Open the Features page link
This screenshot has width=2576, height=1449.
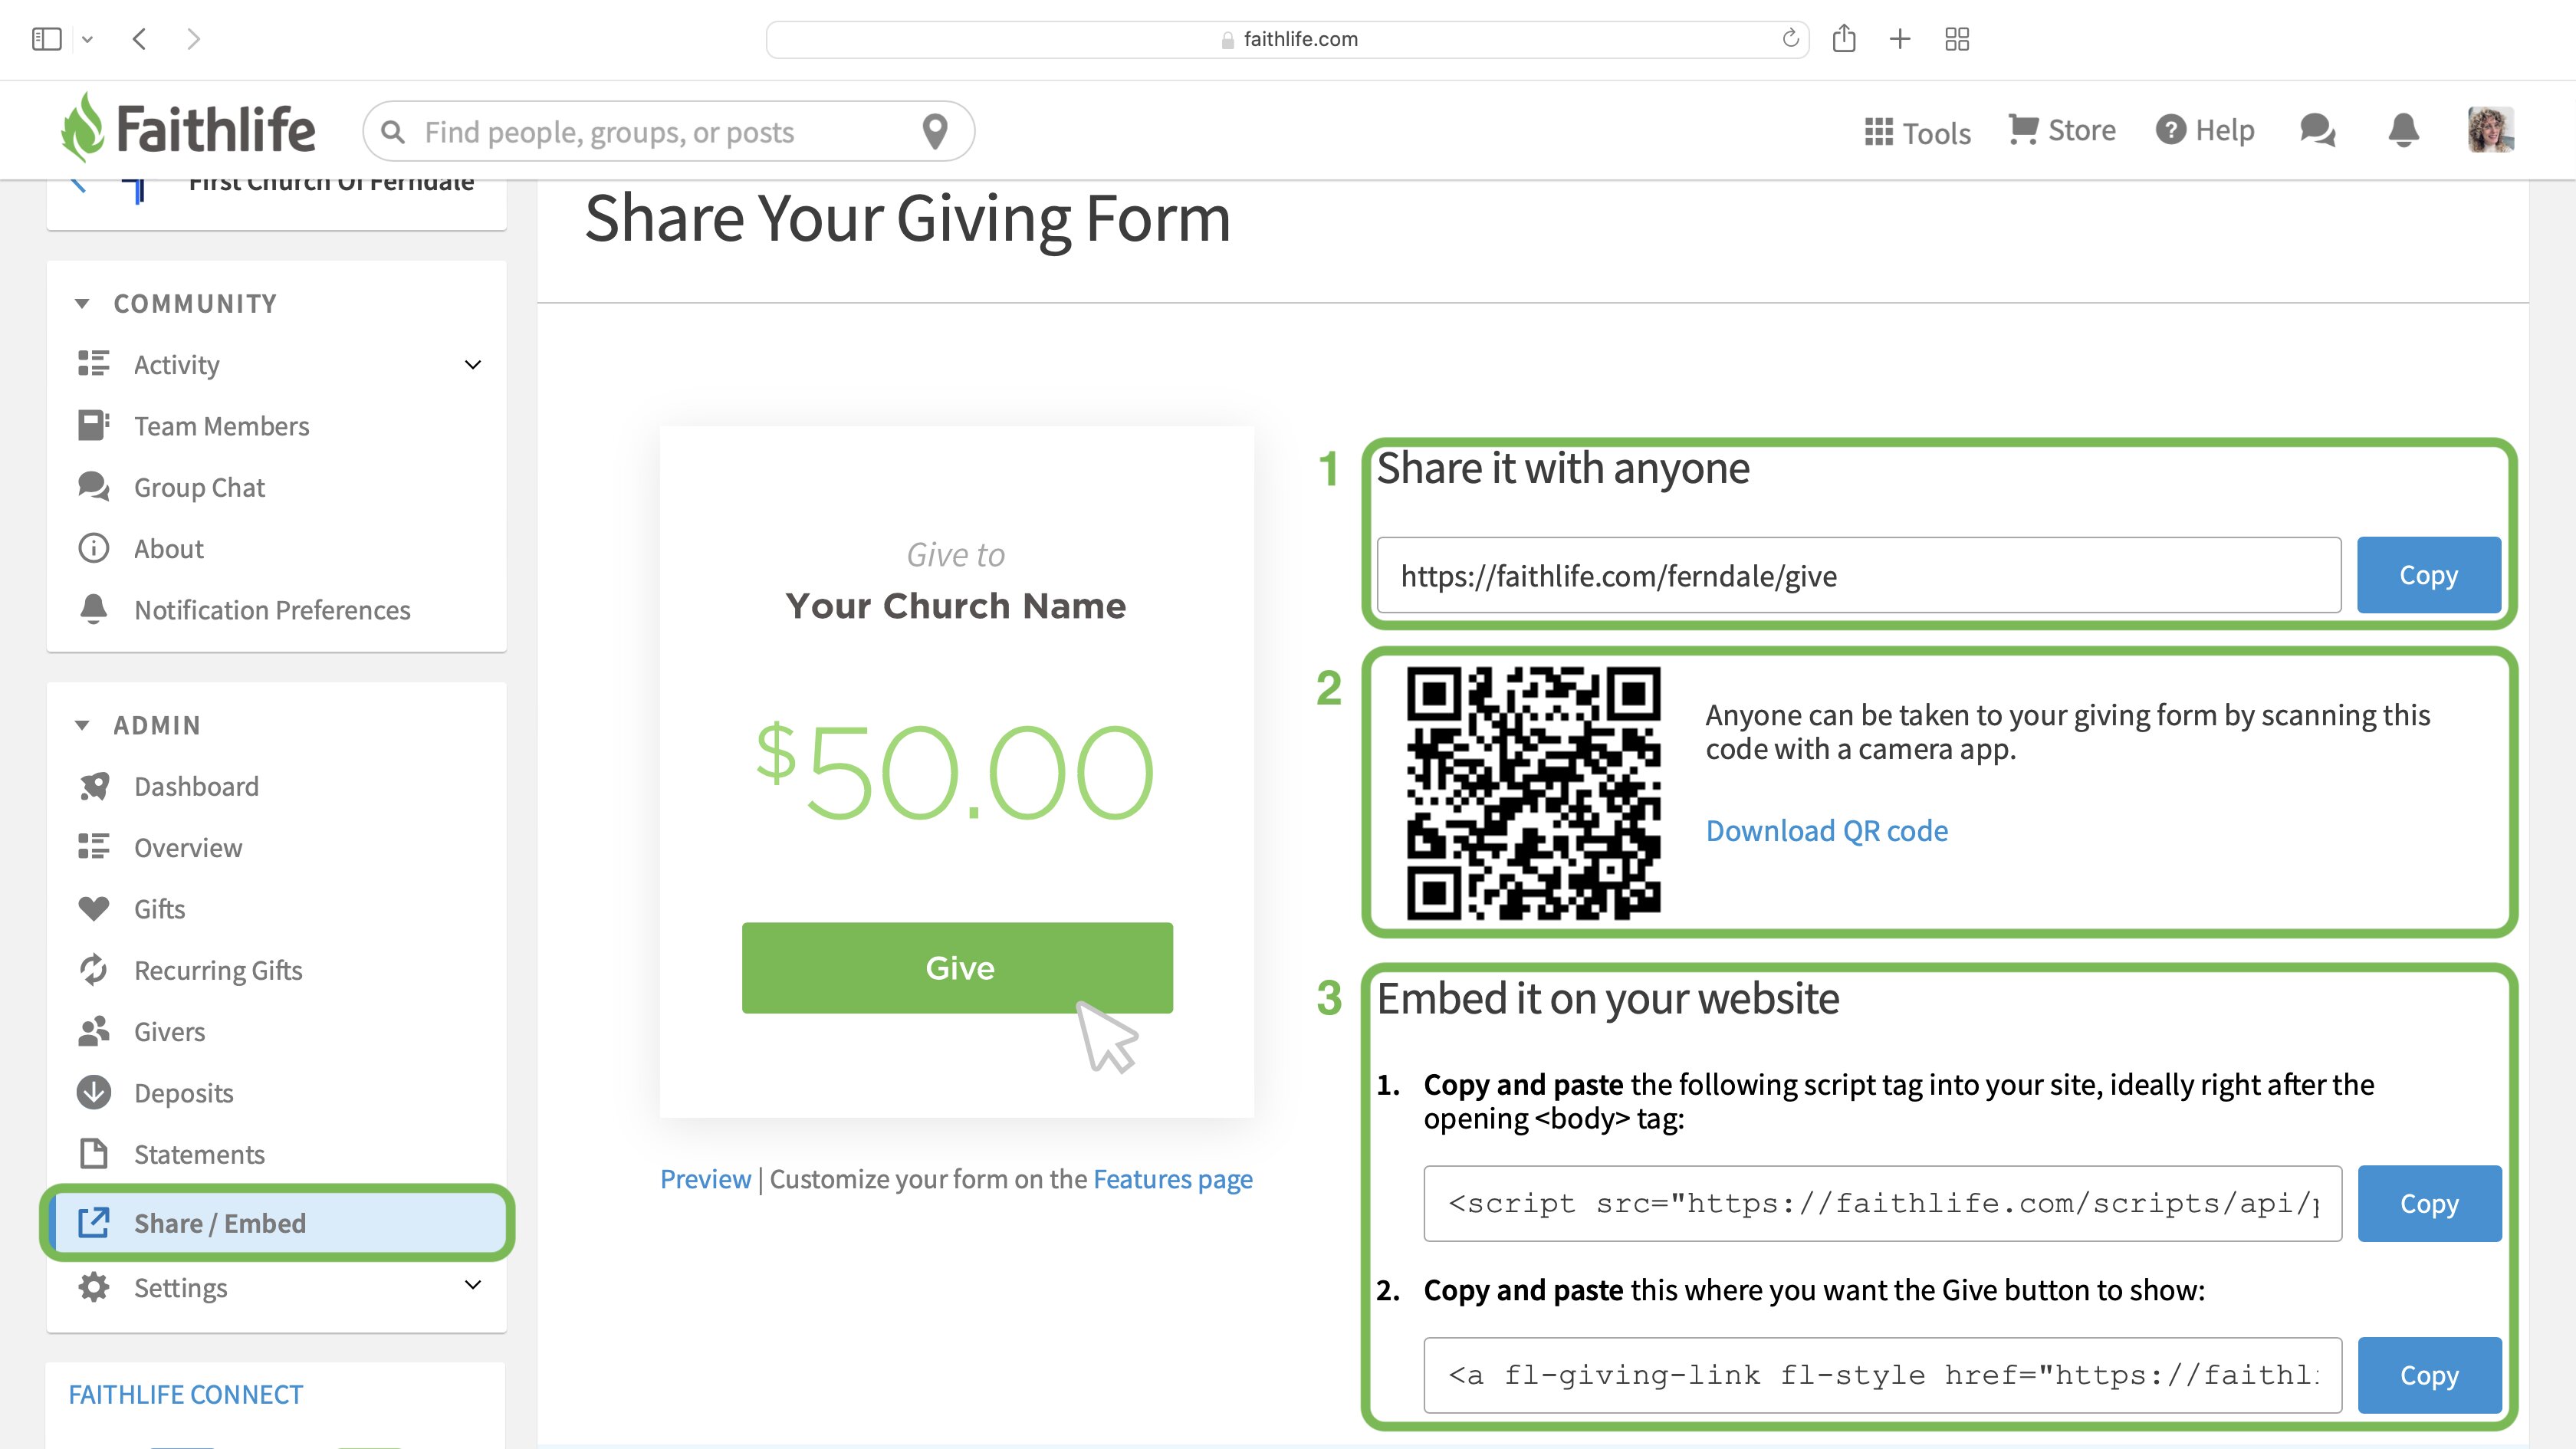(x=1172, y=1179)
